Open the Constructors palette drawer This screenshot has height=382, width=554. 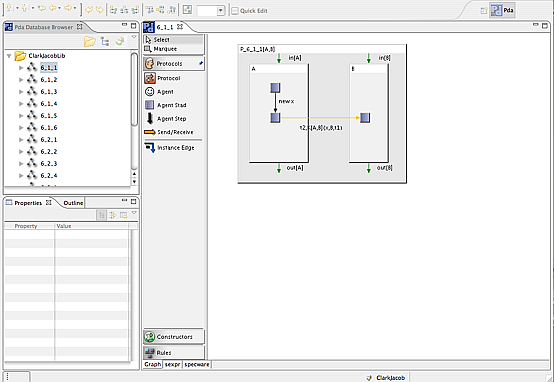click(174, 337)
